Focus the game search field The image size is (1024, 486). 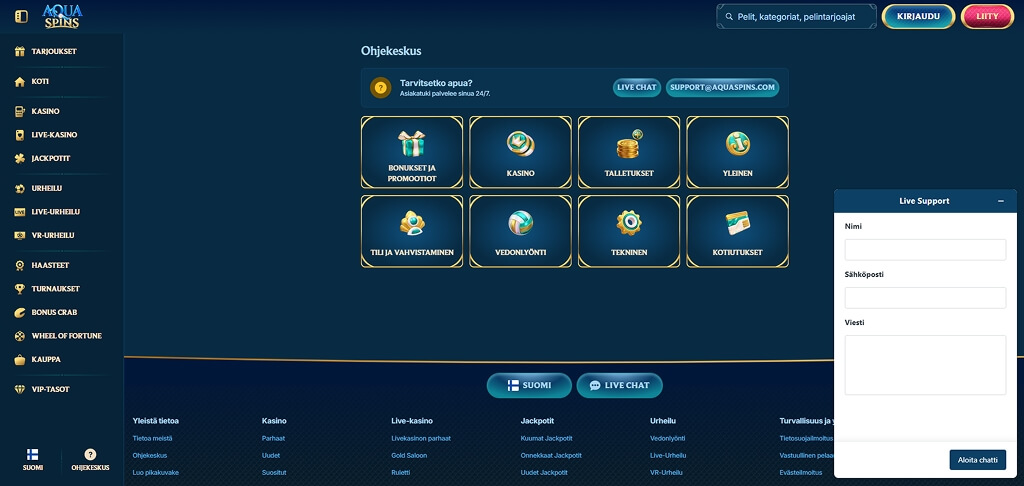pos(796,16)
